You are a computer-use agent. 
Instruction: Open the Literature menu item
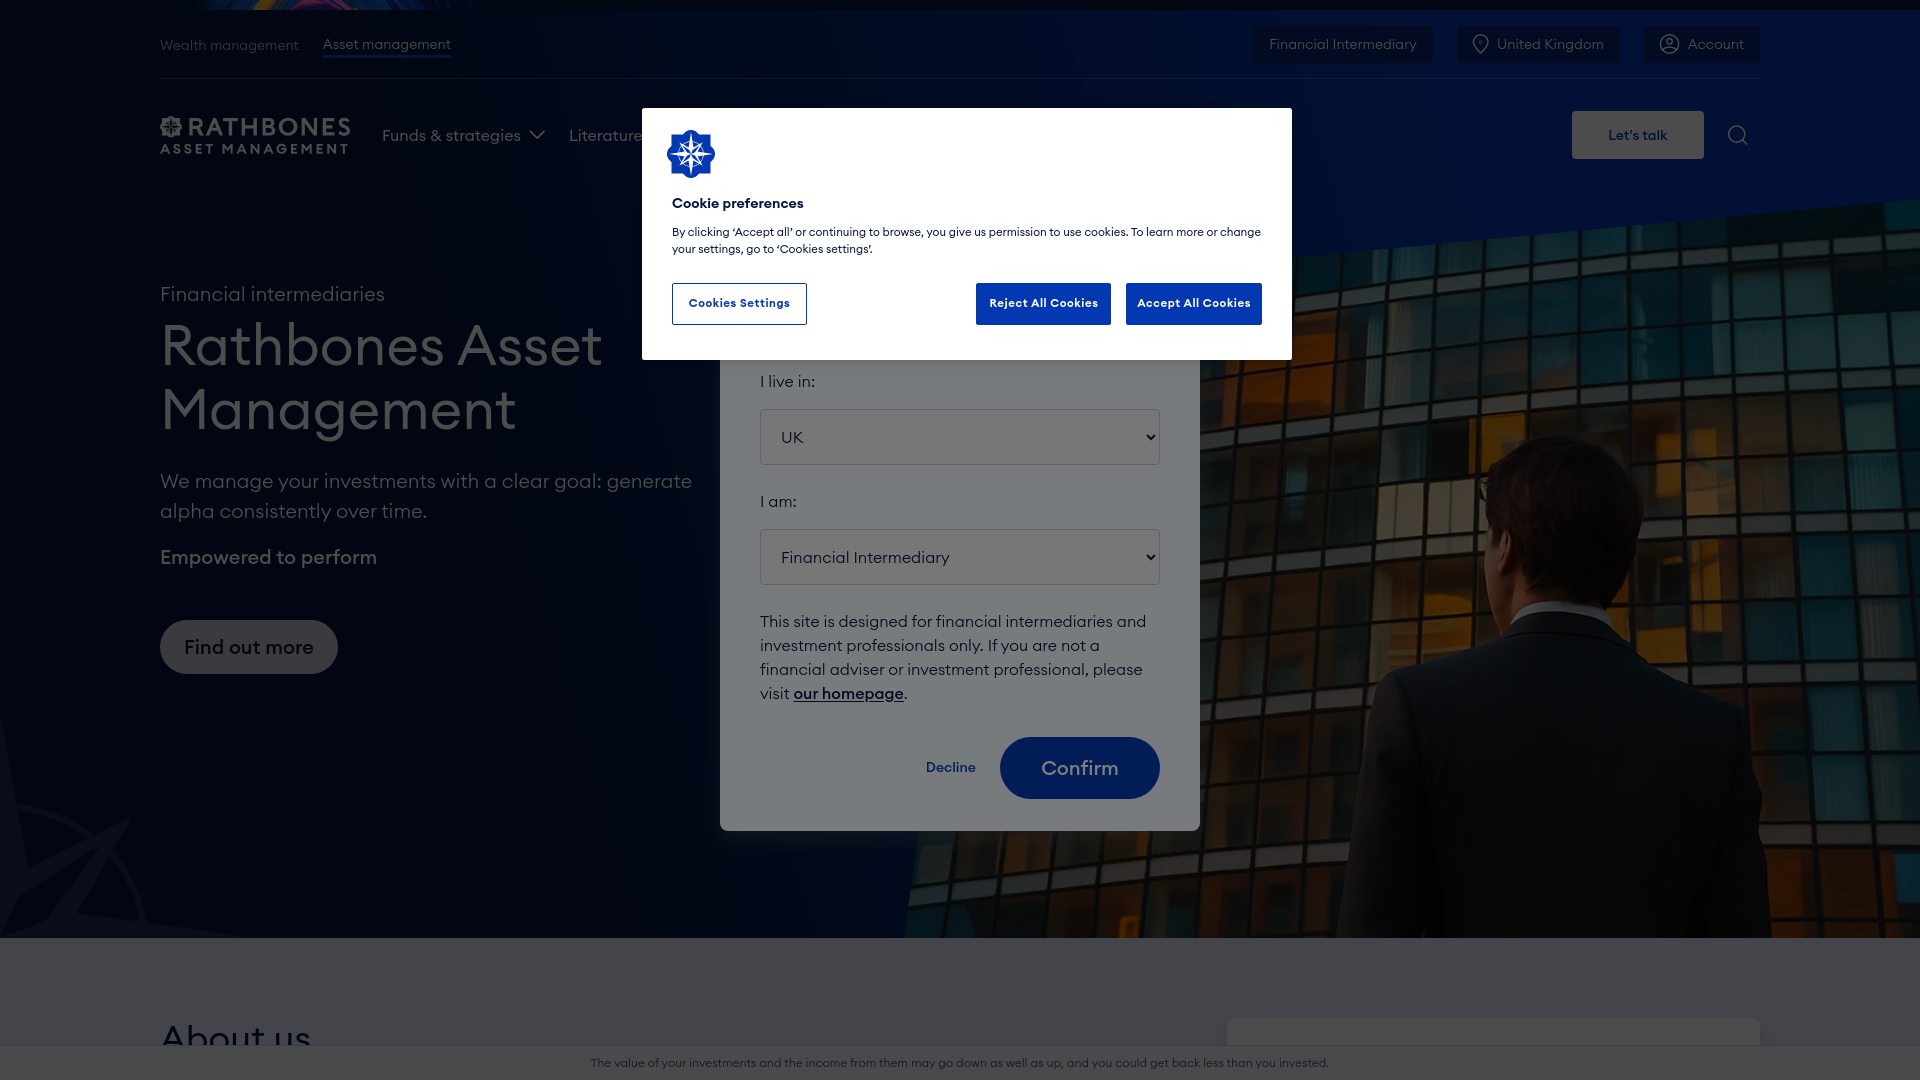click(606, 135)
